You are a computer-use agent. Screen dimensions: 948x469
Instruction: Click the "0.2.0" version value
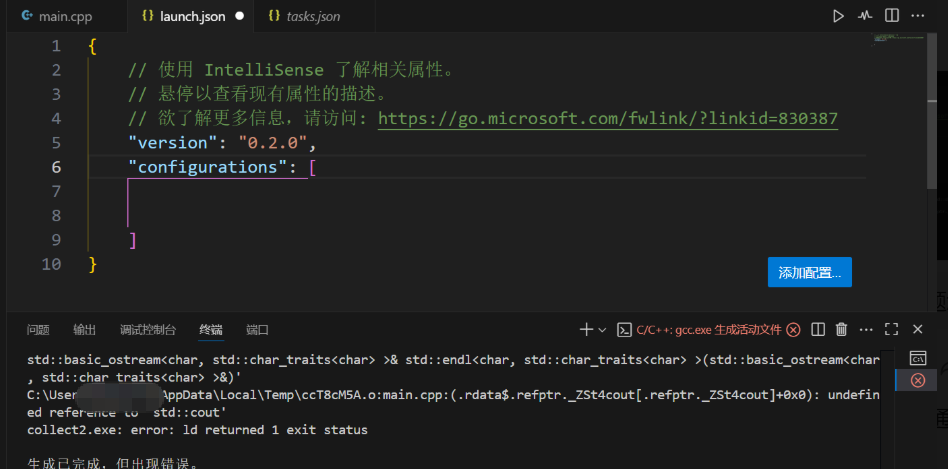[x=273, y=143]
